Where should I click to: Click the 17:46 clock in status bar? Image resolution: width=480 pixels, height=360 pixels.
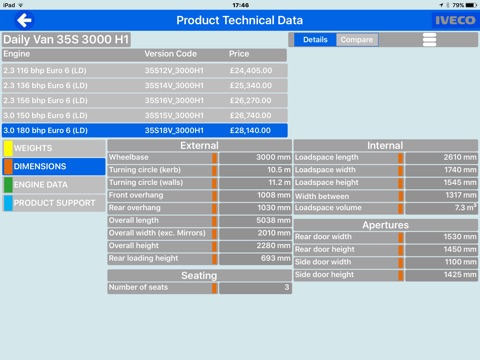tap(240, 5)
